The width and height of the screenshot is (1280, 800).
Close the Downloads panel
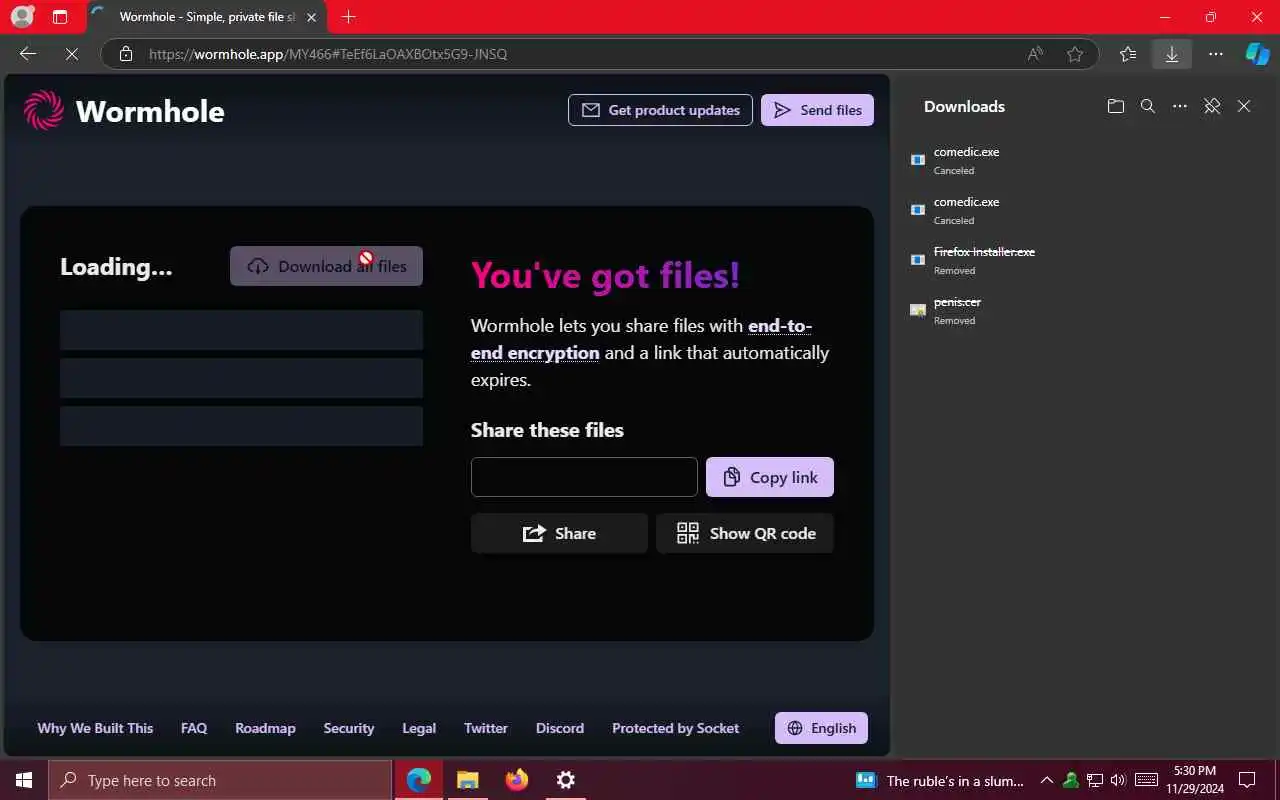(1244, 106)
